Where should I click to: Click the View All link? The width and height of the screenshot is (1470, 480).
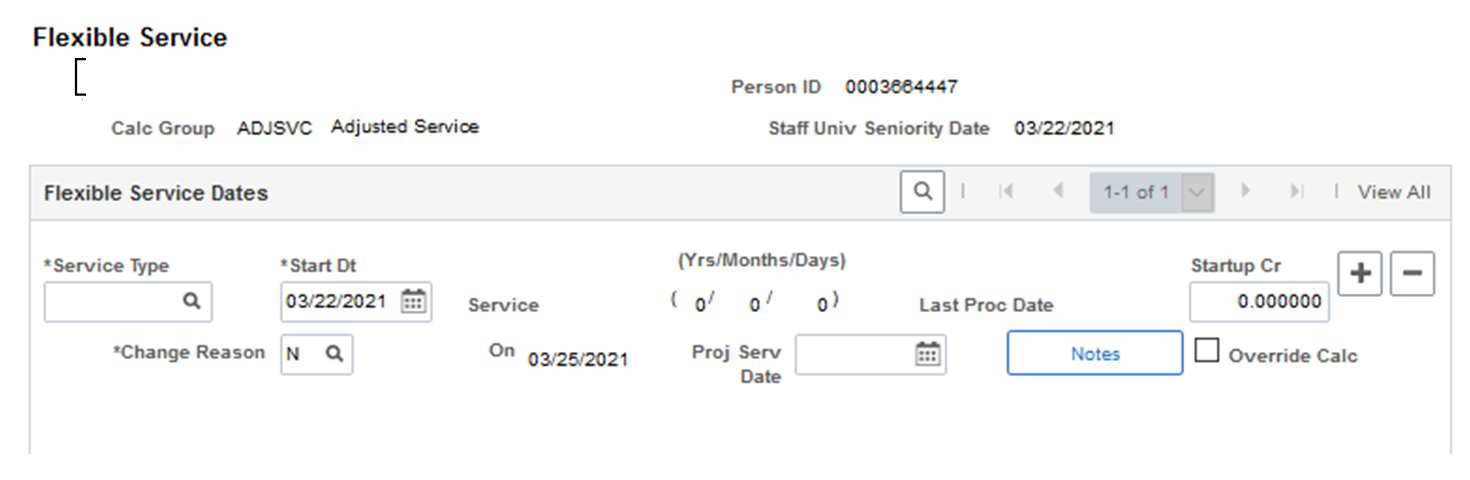[x=1394, y=192]
